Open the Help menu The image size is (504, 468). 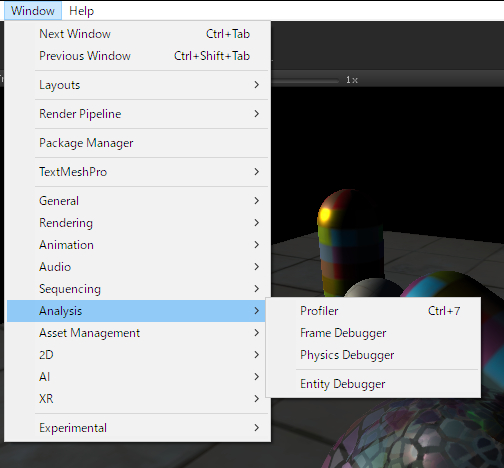click(81, 11)
